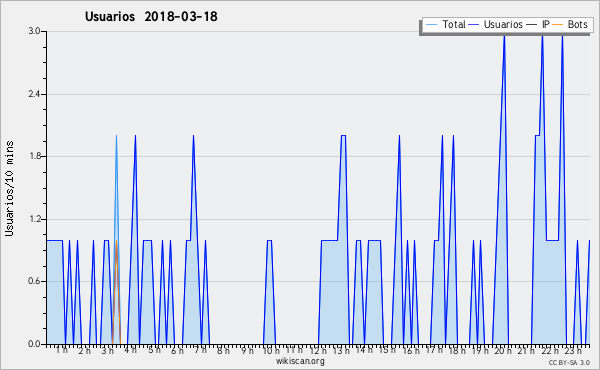Click the dark blue Usuarios legend line

click(x=474, y=24)
